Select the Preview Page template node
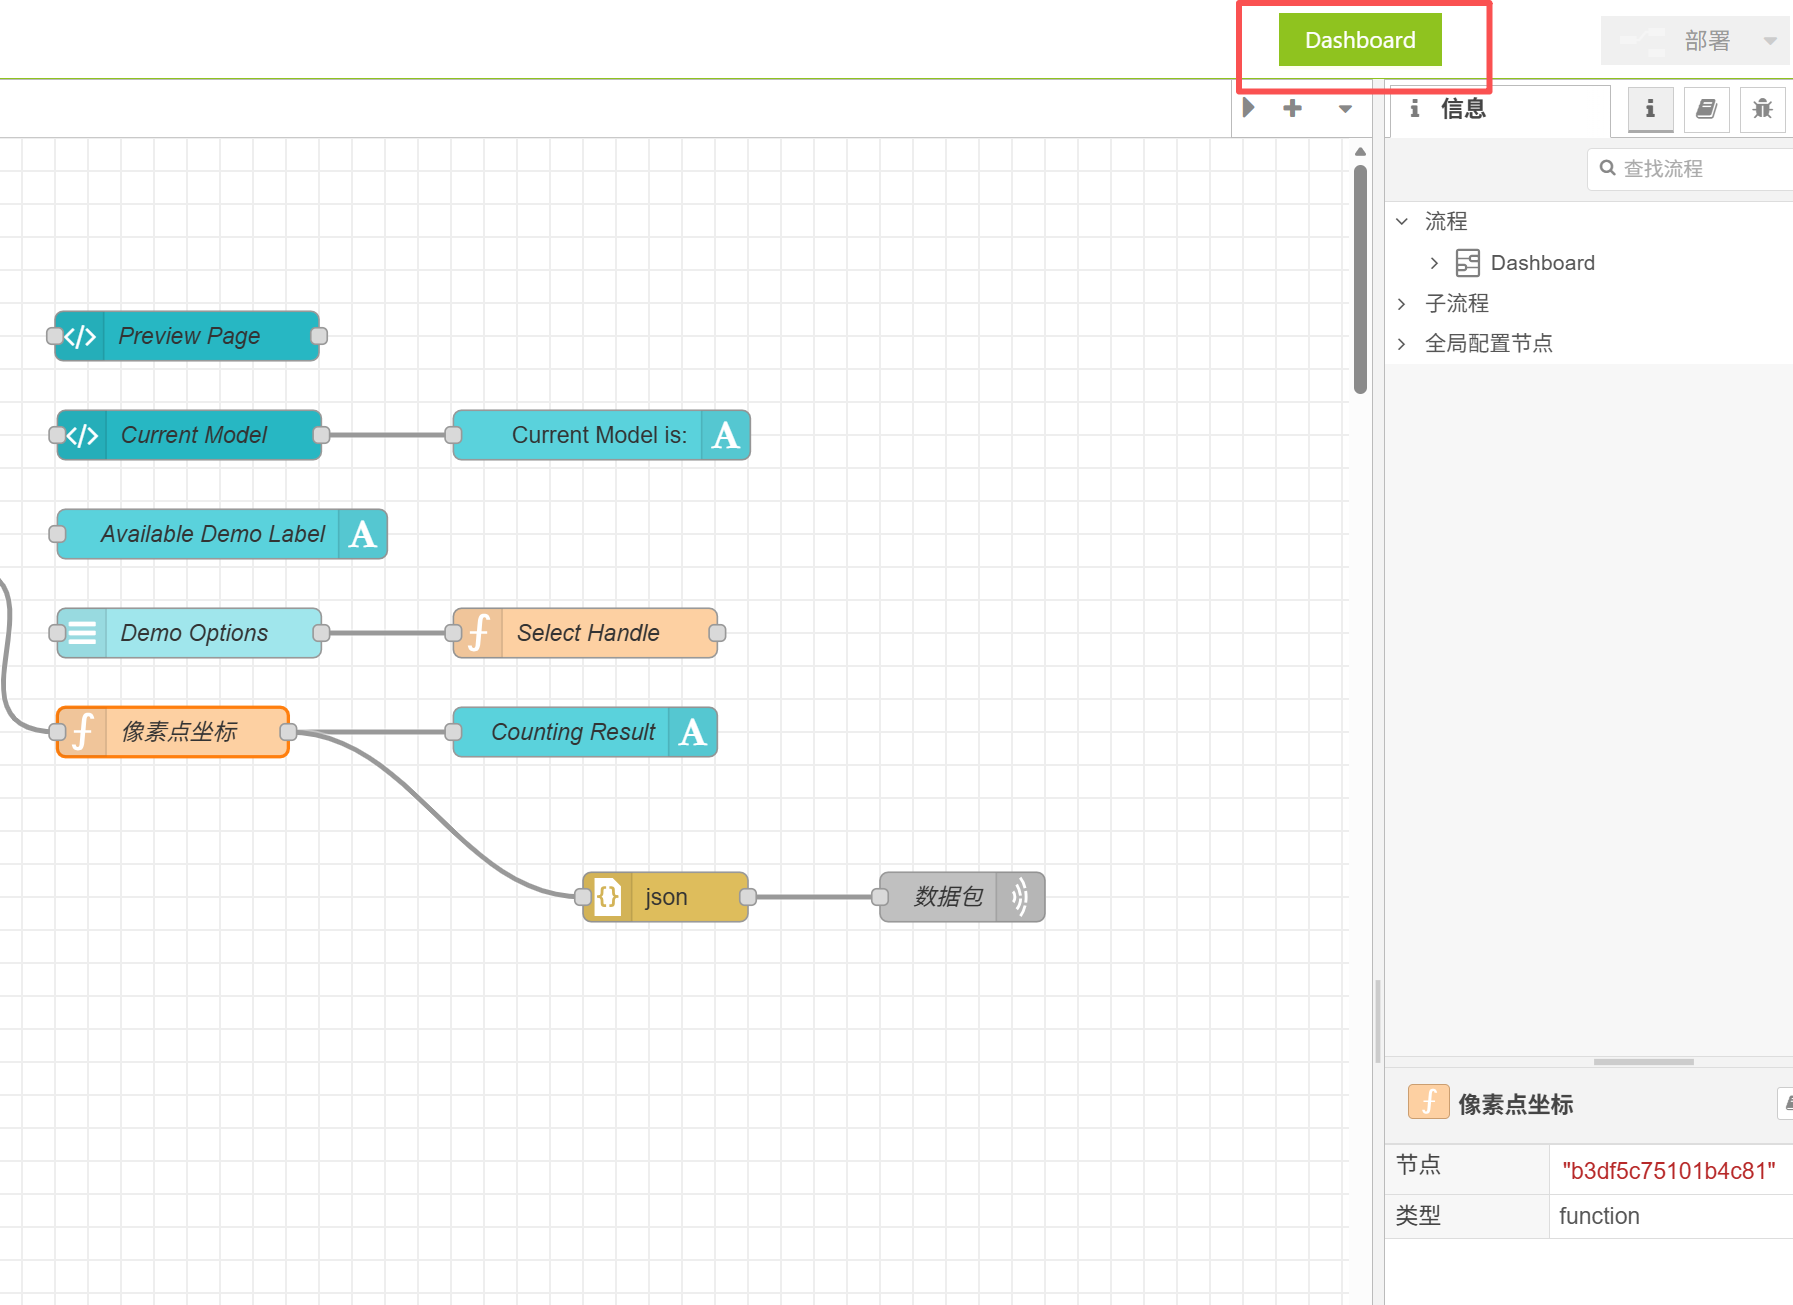Image resolution: width=1793 pixels, height=1305 pixels. pos(189,336)
